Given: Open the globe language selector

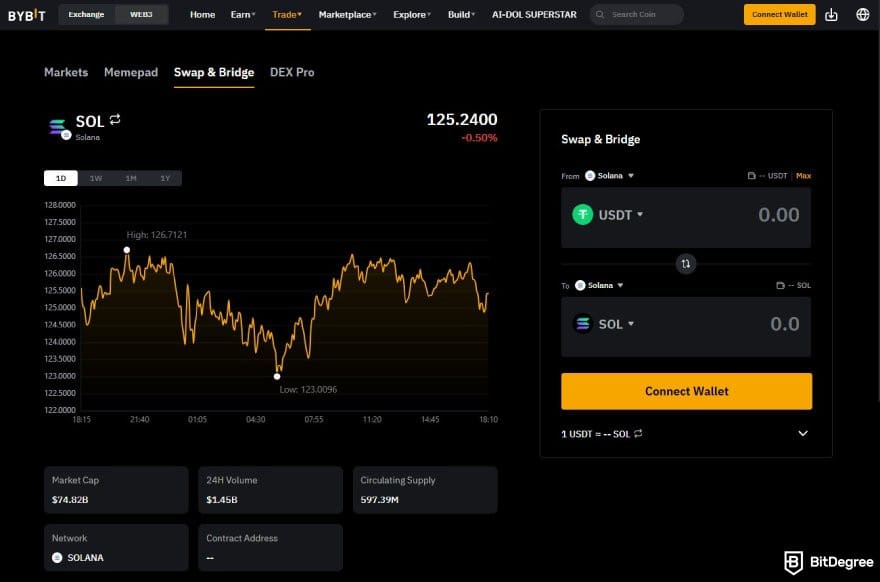Looking at the screenshot, I should [x=863, y=15].
